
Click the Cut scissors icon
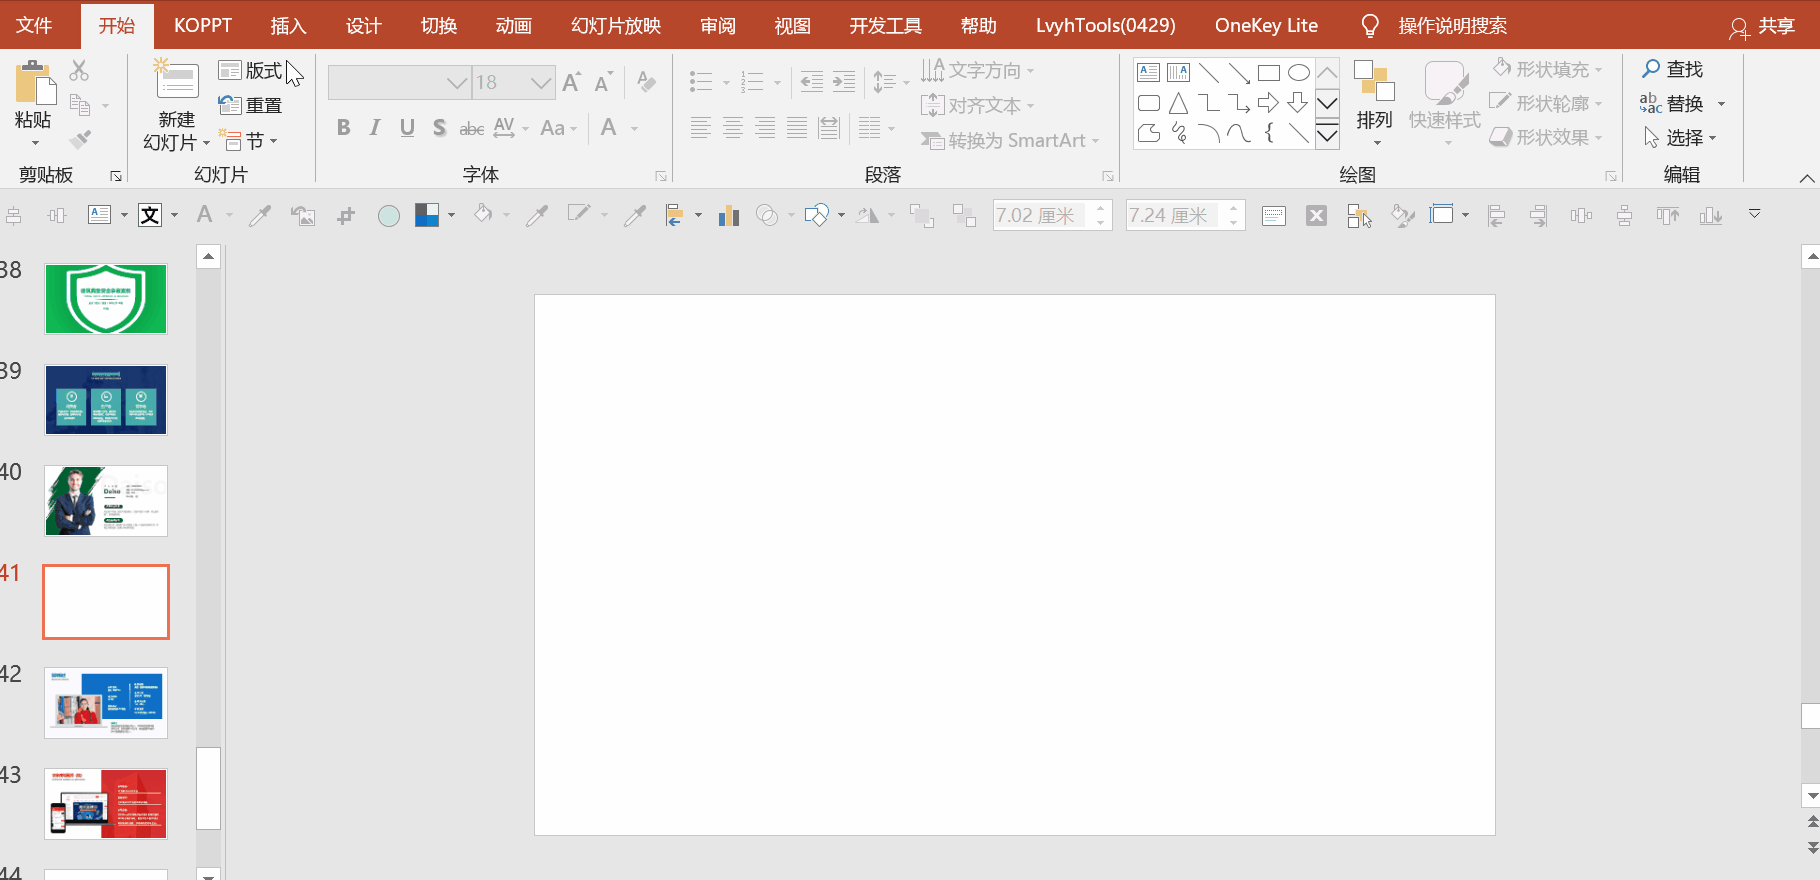click(79, 71)
